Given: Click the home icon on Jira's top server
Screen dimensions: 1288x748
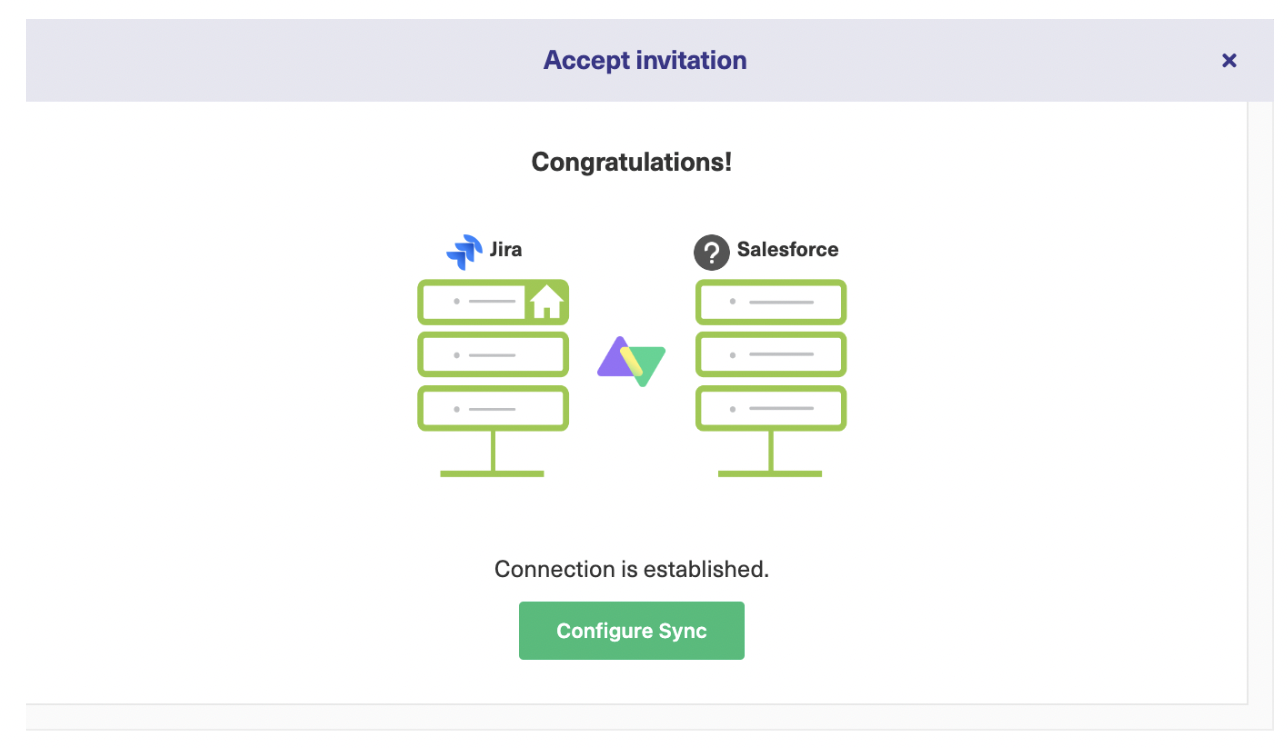Looking at the screenshot, I should coord(546,301).
